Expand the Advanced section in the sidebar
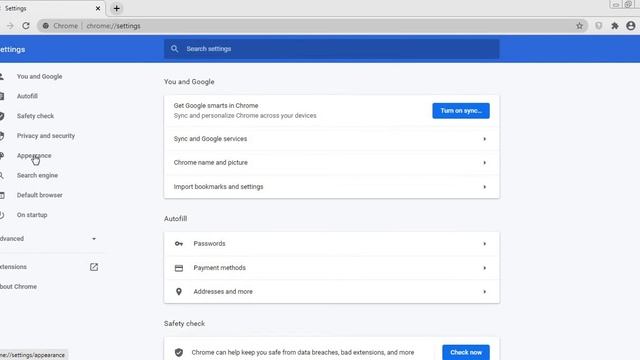The height and width of the screenshot is (360, 640). [48, 238]
